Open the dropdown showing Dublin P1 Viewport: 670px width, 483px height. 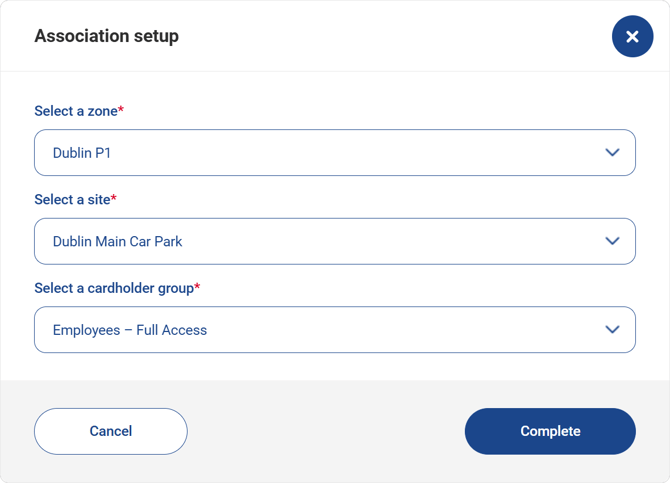(320, 153)
